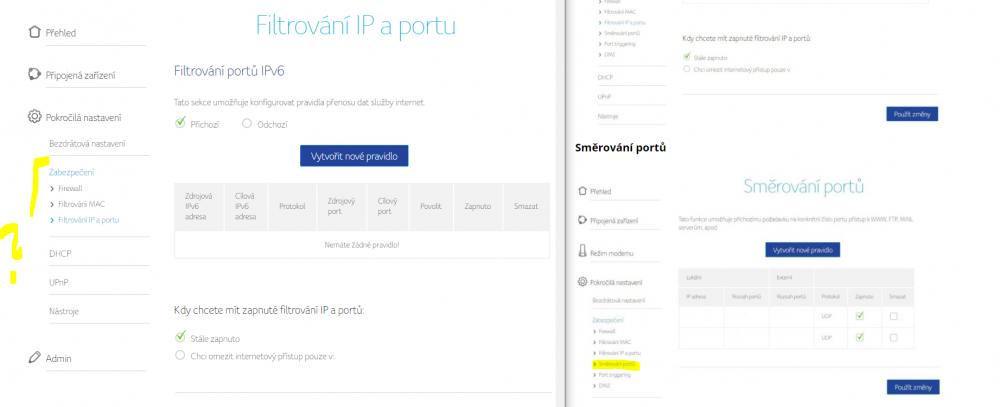Click the Připojená zařízení icon on the Filtrování IP page
This screenshot has height=407, width=1000.
point(34,75)
